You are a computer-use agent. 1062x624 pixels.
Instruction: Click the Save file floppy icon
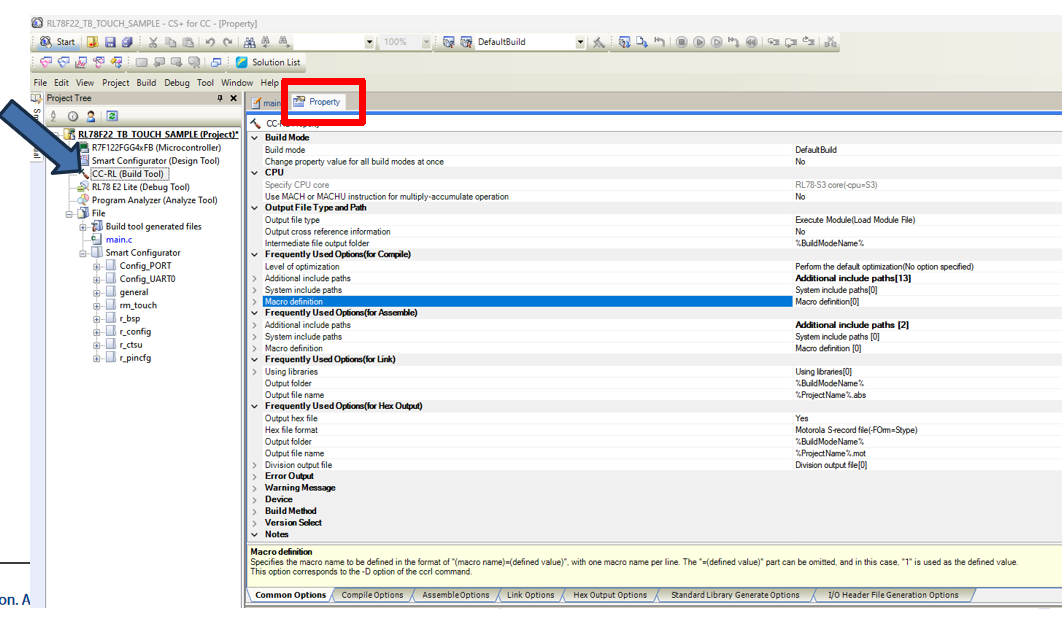point(110,42)
